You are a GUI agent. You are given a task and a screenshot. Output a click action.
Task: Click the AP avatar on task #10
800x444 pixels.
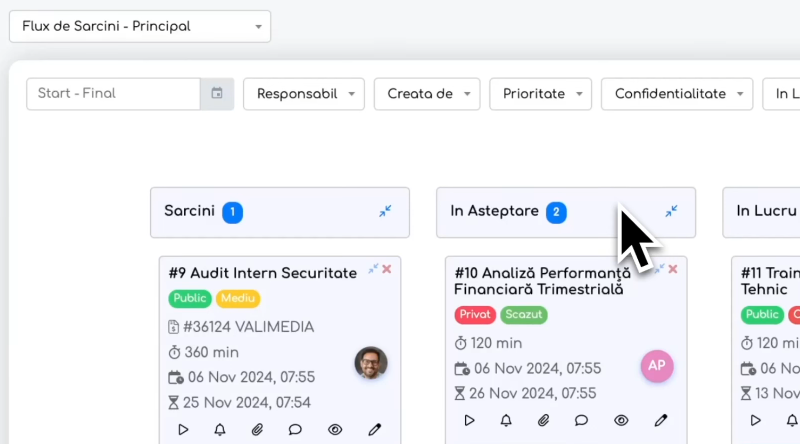[657, 366]
